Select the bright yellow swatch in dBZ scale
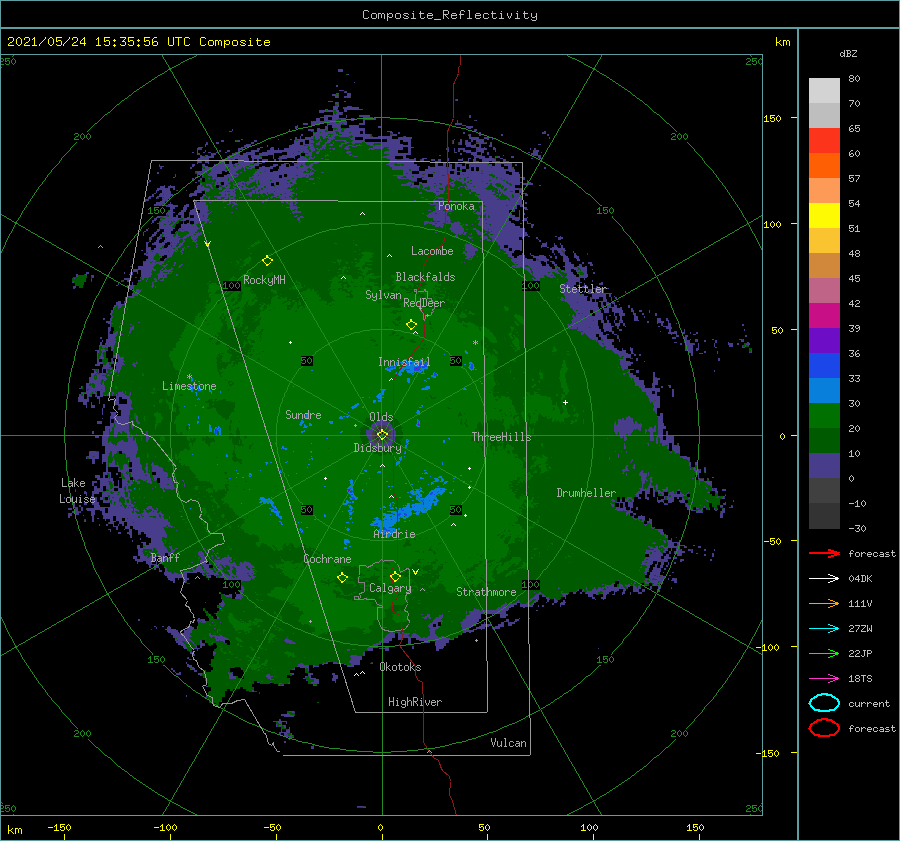This screenshot has height=841, width=900. 824,215
